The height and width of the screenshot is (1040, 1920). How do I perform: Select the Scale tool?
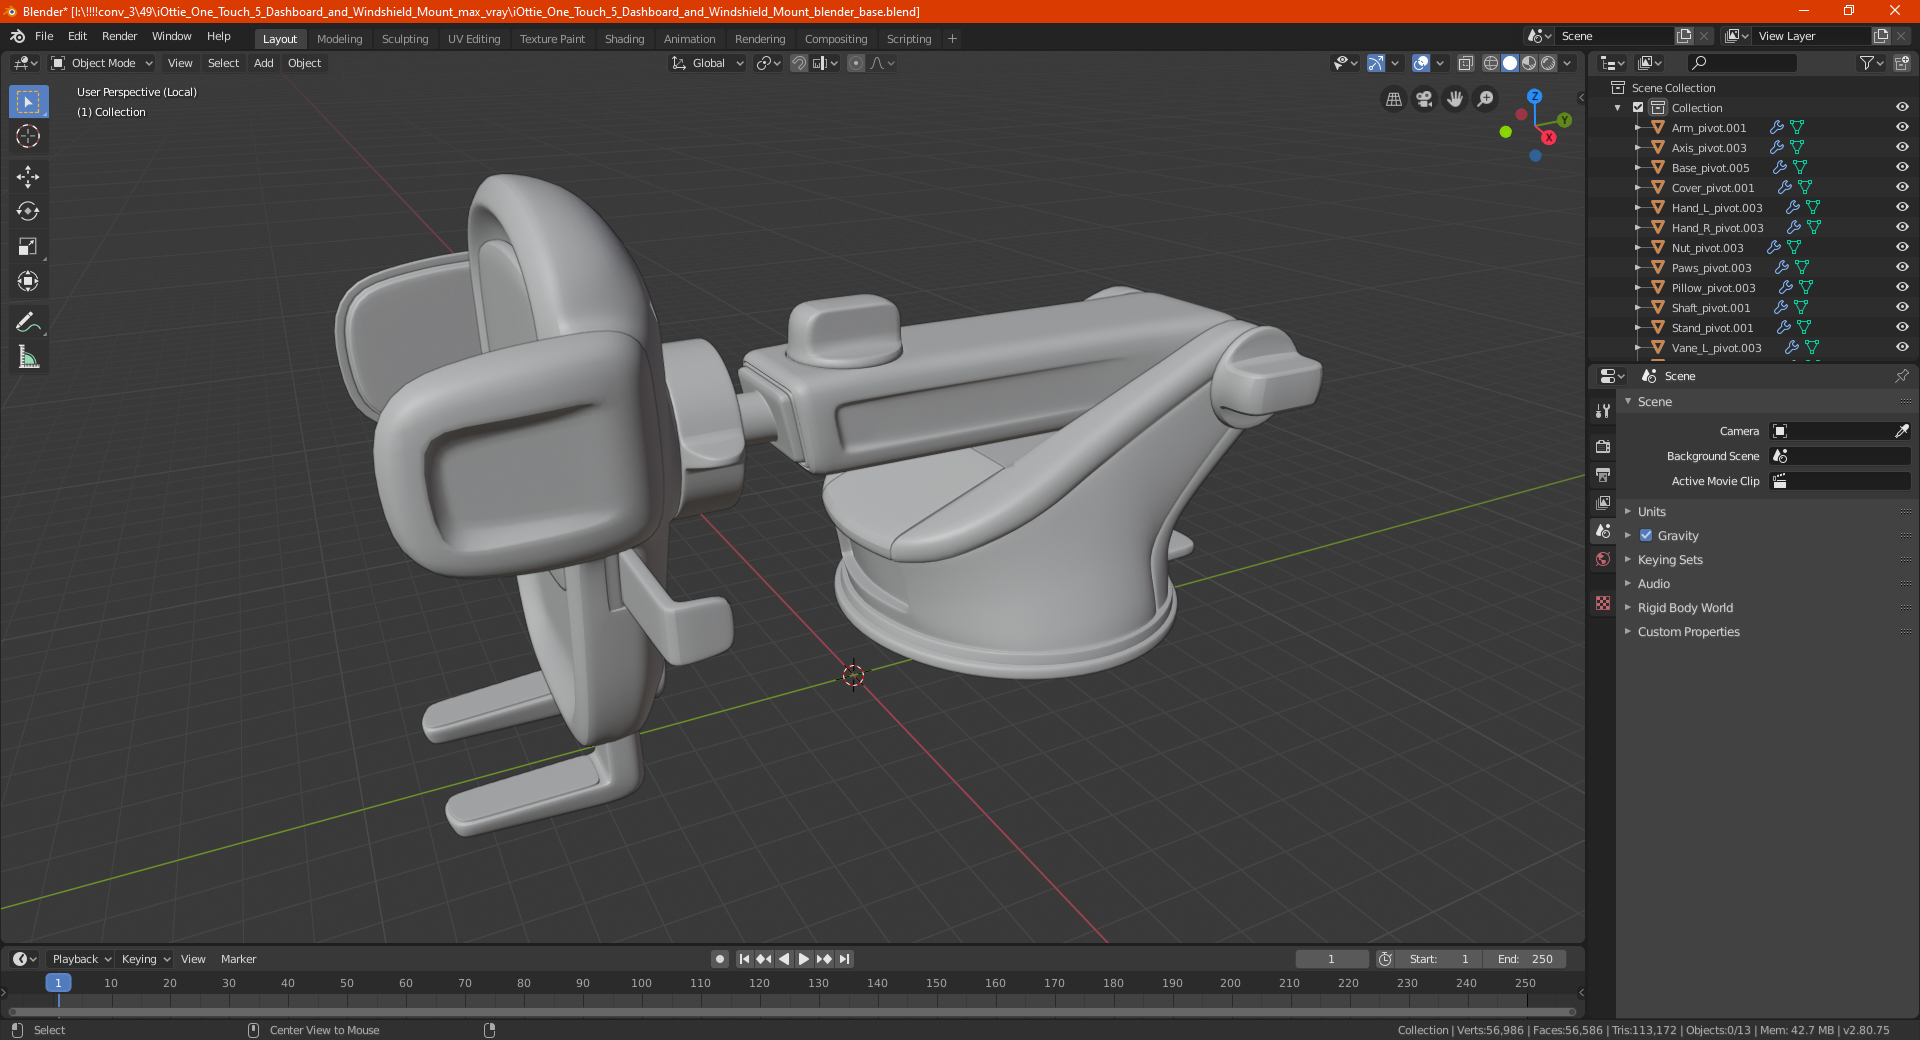(x=28, y=247)
